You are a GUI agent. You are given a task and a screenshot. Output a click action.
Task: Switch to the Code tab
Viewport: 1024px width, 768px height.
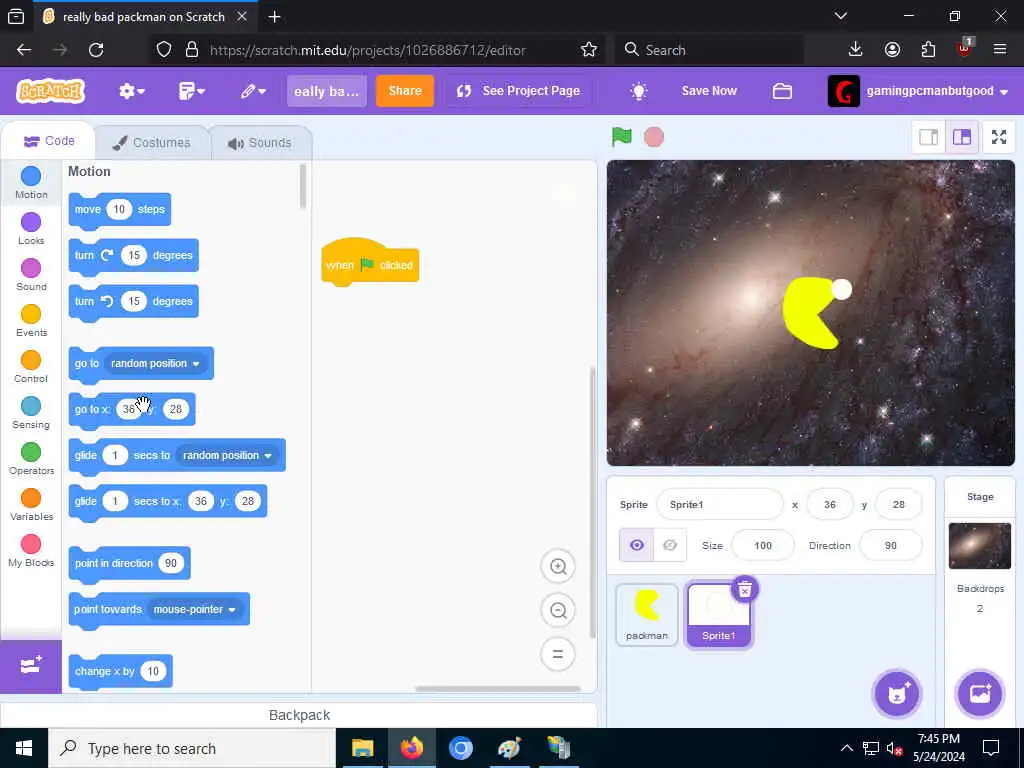pos(48,141)
